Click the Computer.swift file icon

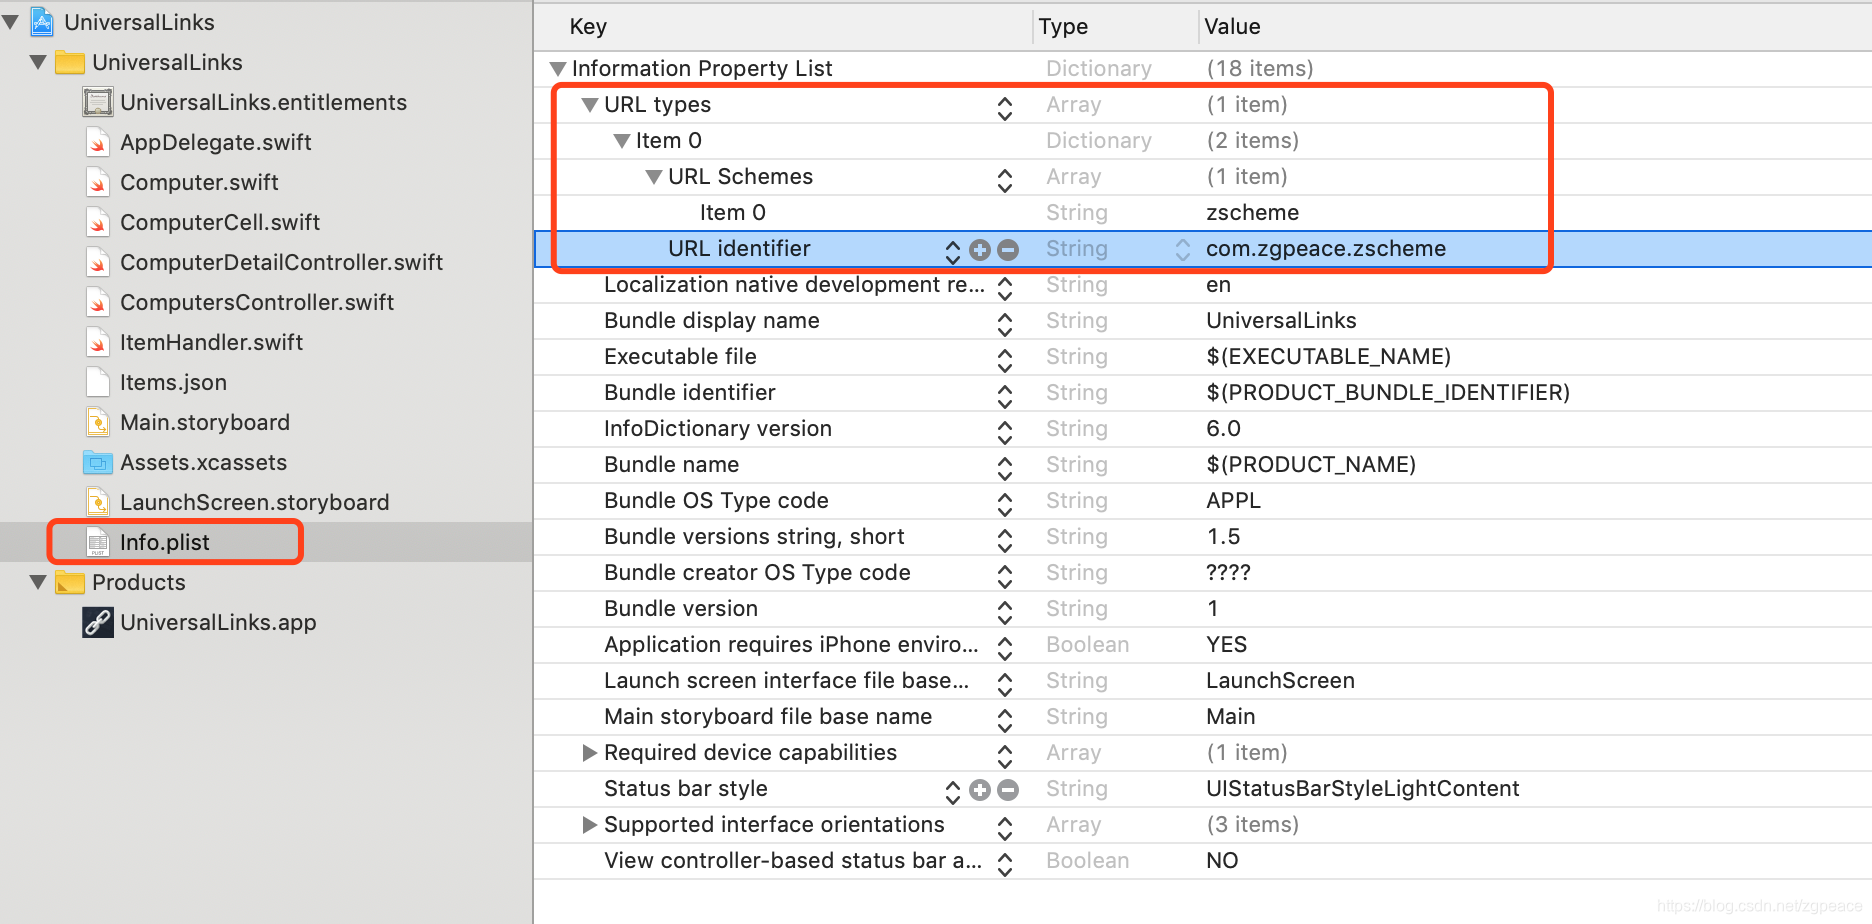click(x=98, y=182)
